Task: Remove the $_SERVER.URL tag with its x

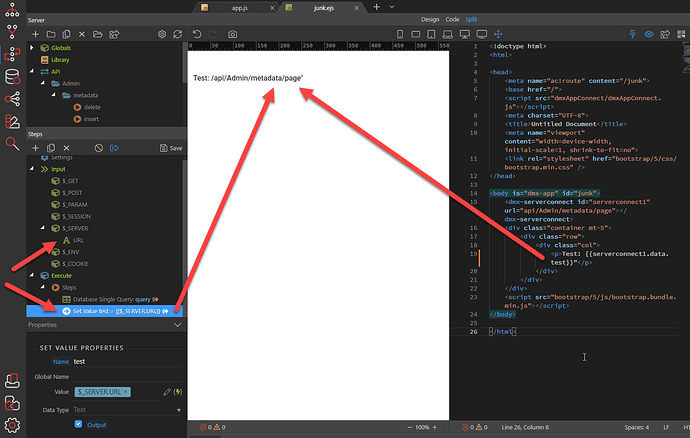Action: (x=126, y=391)
